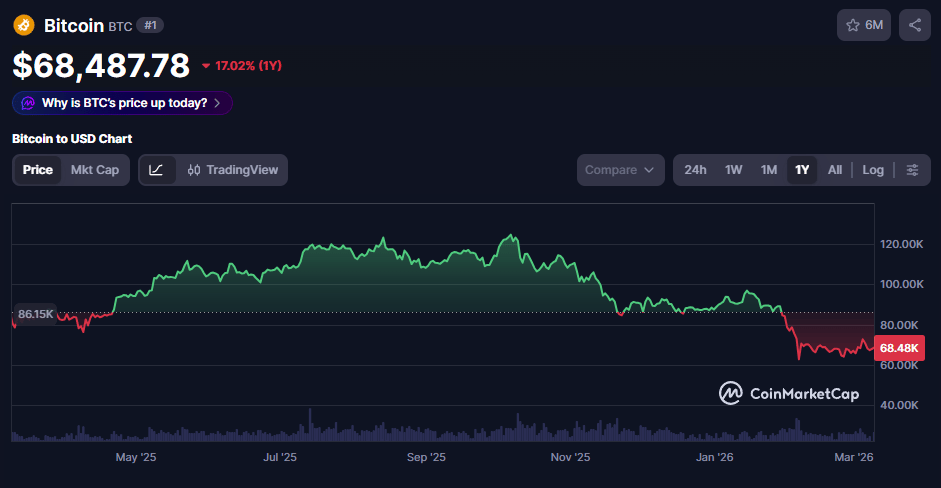Open 'Why is BTC's price up today?'
This screenshot has width=941, height=488.
(122, 103)
